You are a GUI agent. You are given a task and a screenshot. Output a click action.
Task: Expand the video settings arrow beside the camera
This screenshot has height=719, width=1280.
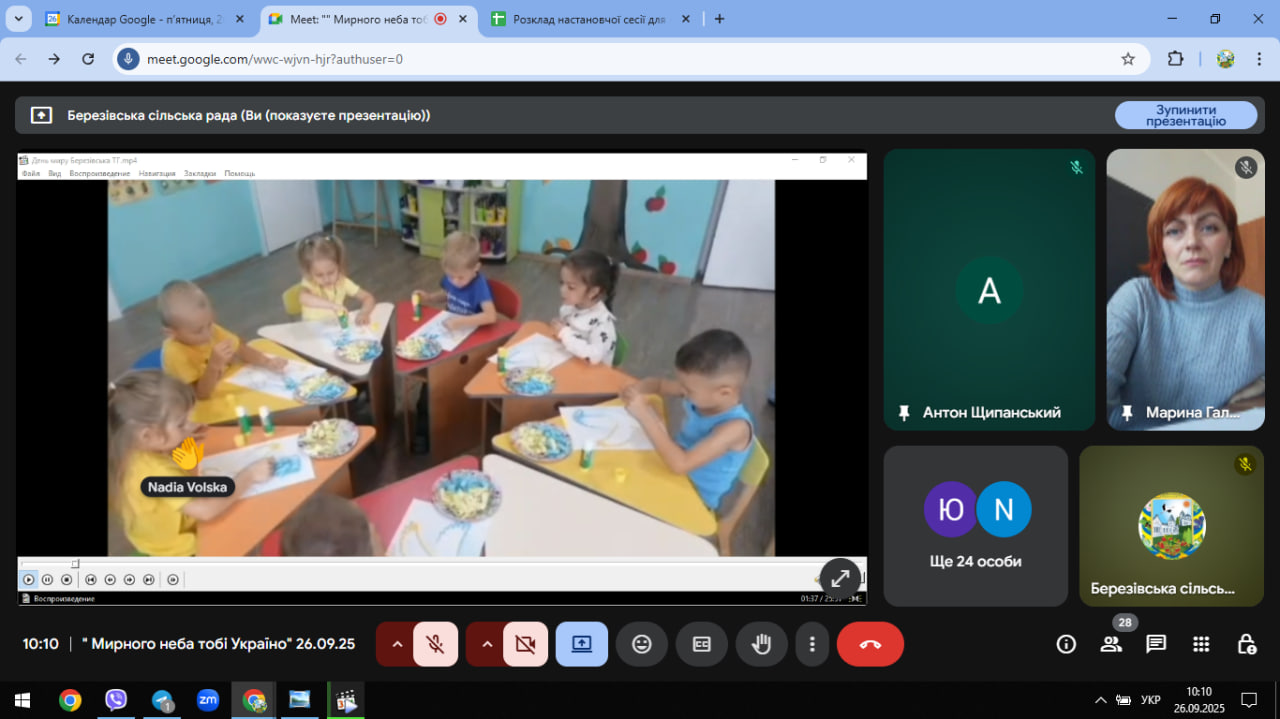coord(487,644)
